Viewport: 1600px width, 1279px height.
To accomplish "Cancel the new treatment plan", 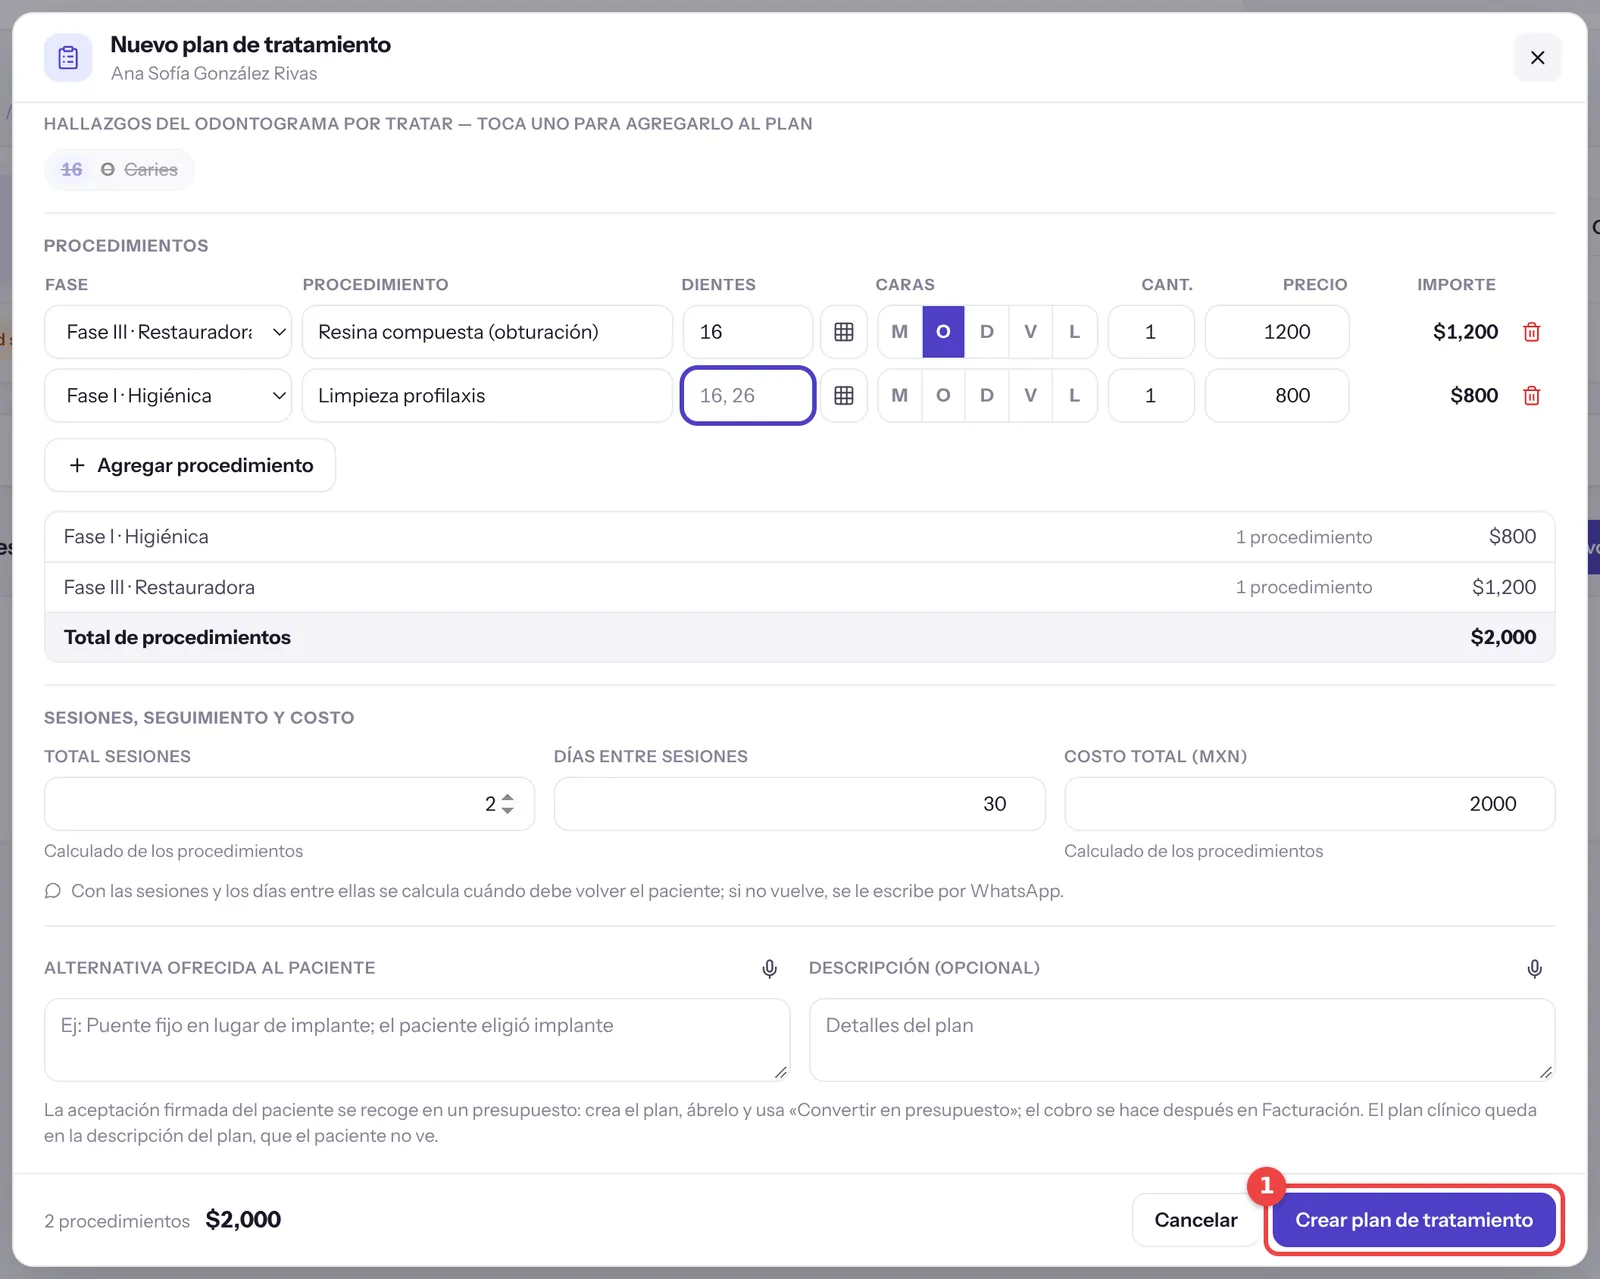I will [1195, 1220].
